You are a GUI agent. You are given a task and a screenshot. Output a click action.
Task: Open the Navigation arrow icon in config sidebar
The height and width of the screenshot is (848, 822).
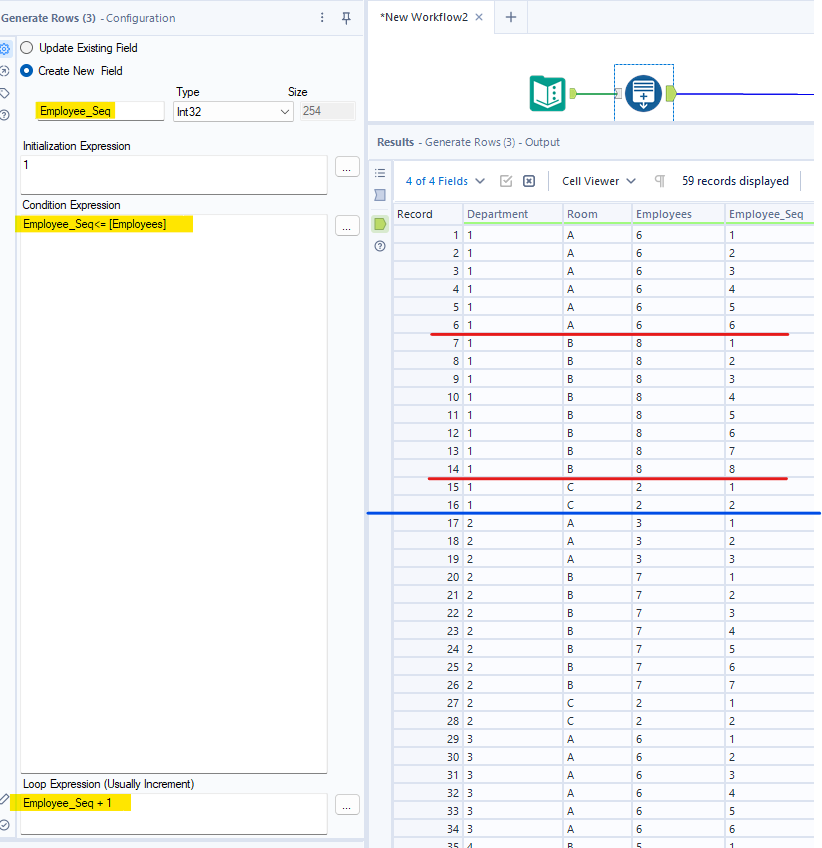point(5,71)
